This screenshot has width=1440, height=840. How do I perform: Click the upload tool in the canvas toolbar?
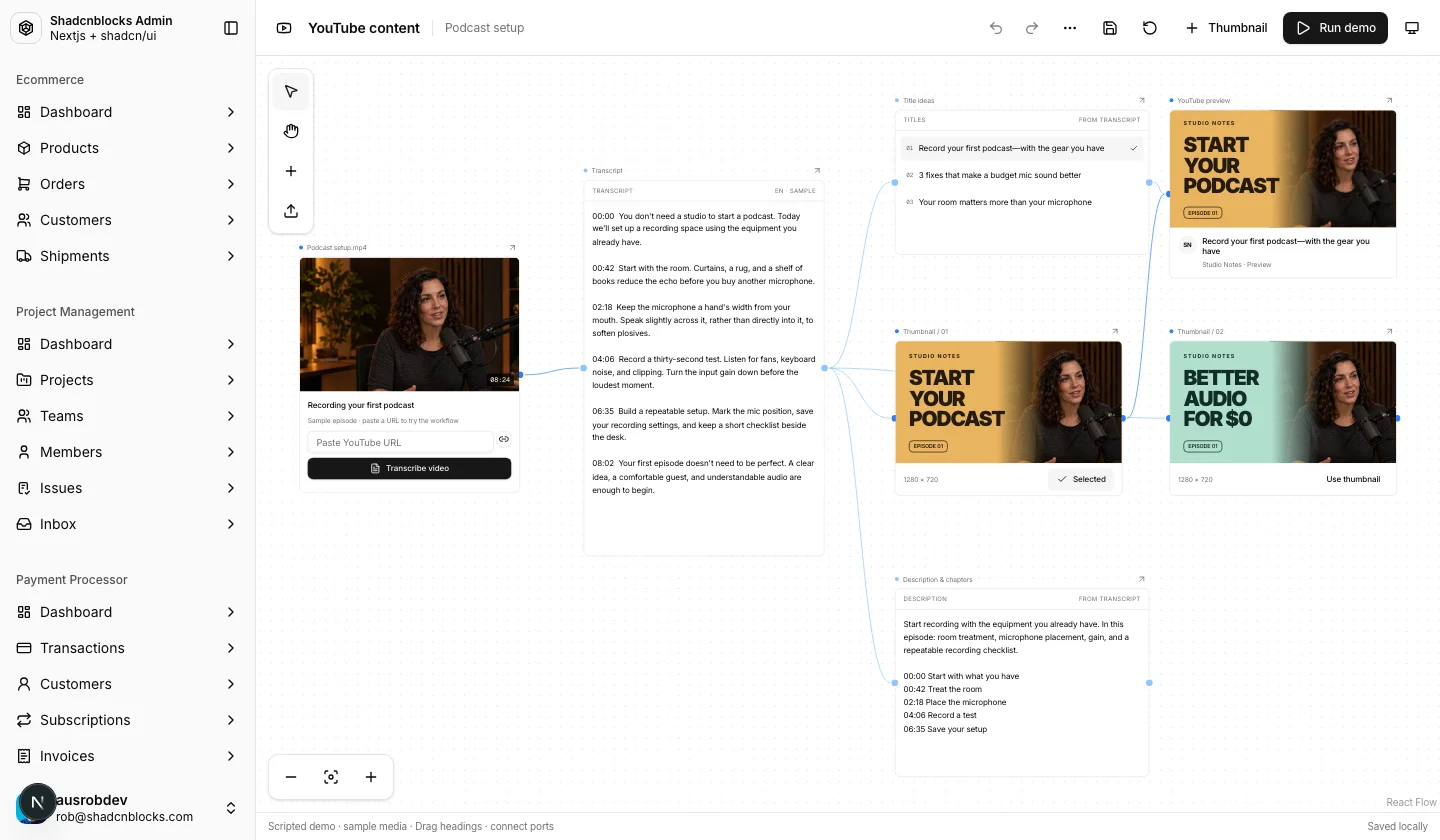(x=291, y=211)
